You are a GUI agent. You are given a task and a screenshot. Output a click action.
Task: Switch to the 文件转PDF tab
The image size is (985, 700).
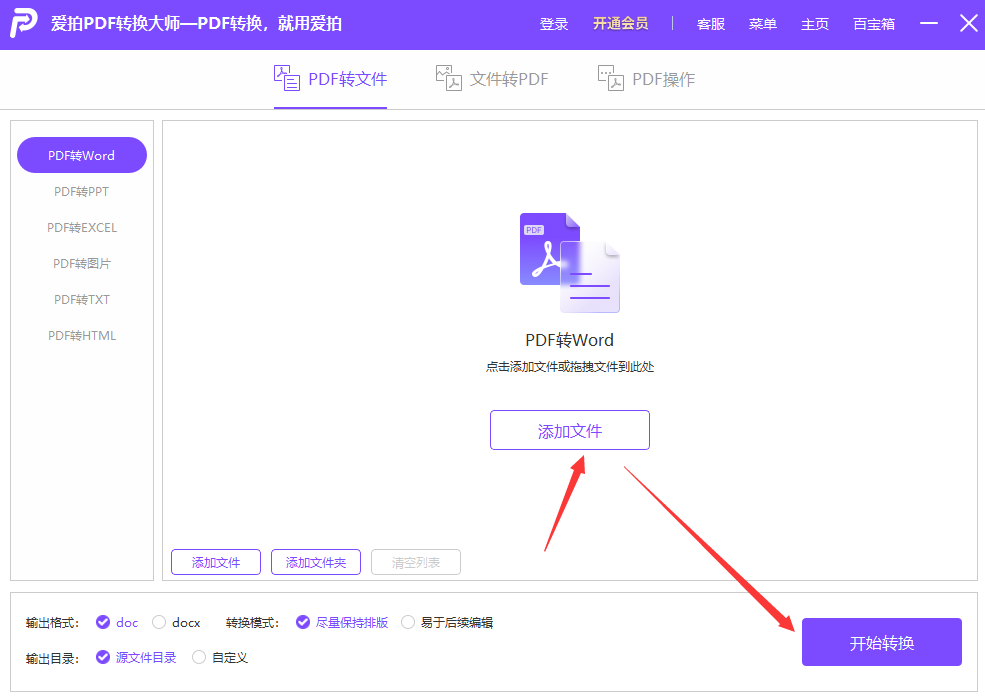point(492,79)
